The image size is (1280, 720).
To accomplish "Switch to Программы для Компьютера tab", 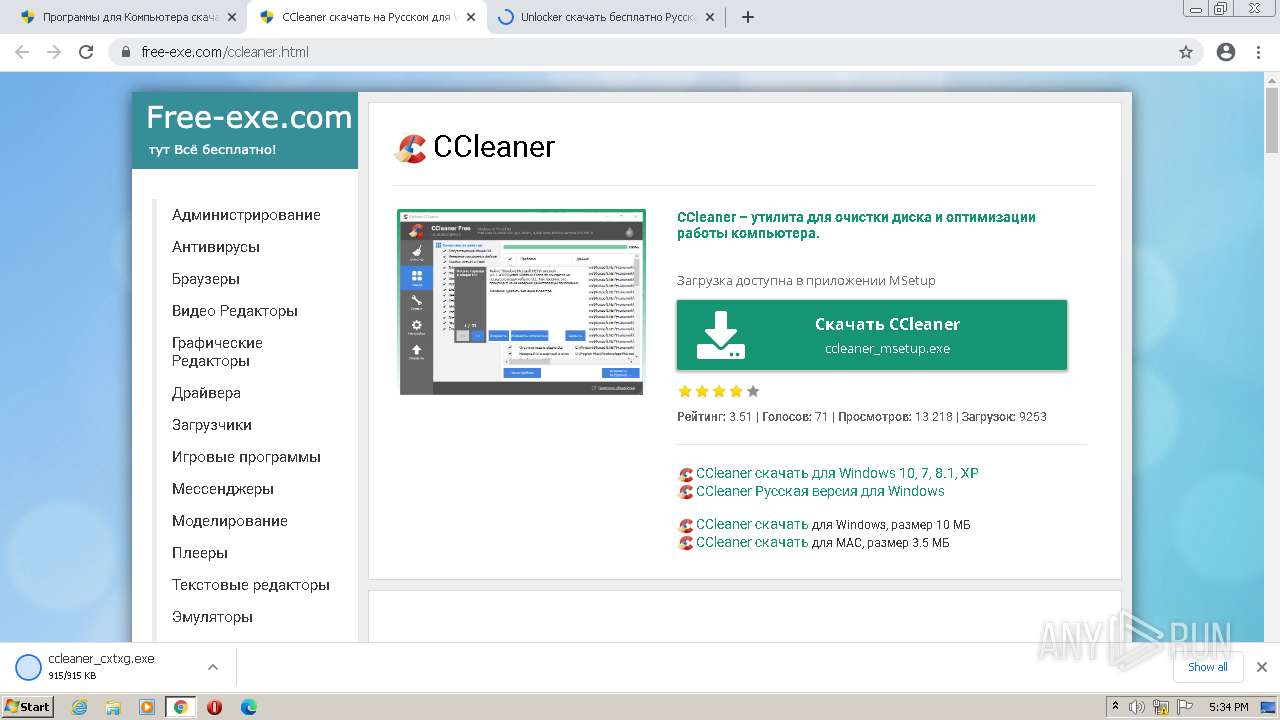I will click(x=130, y=17).
